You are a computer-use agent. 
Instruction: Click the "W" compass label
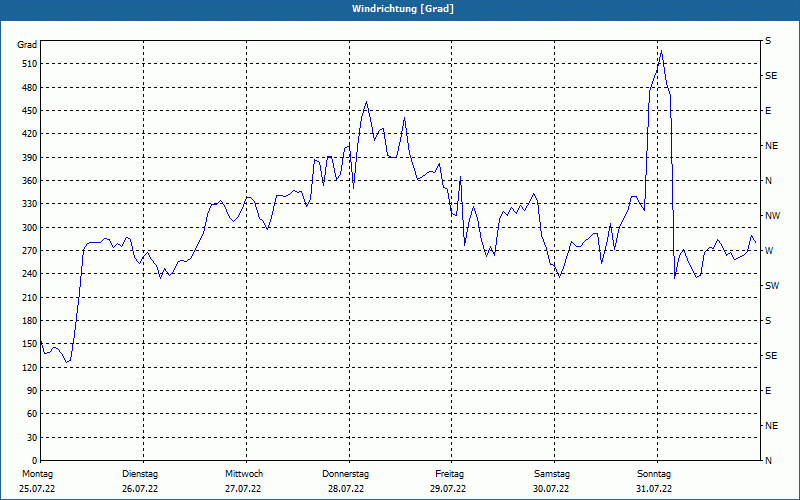(768, 251)
